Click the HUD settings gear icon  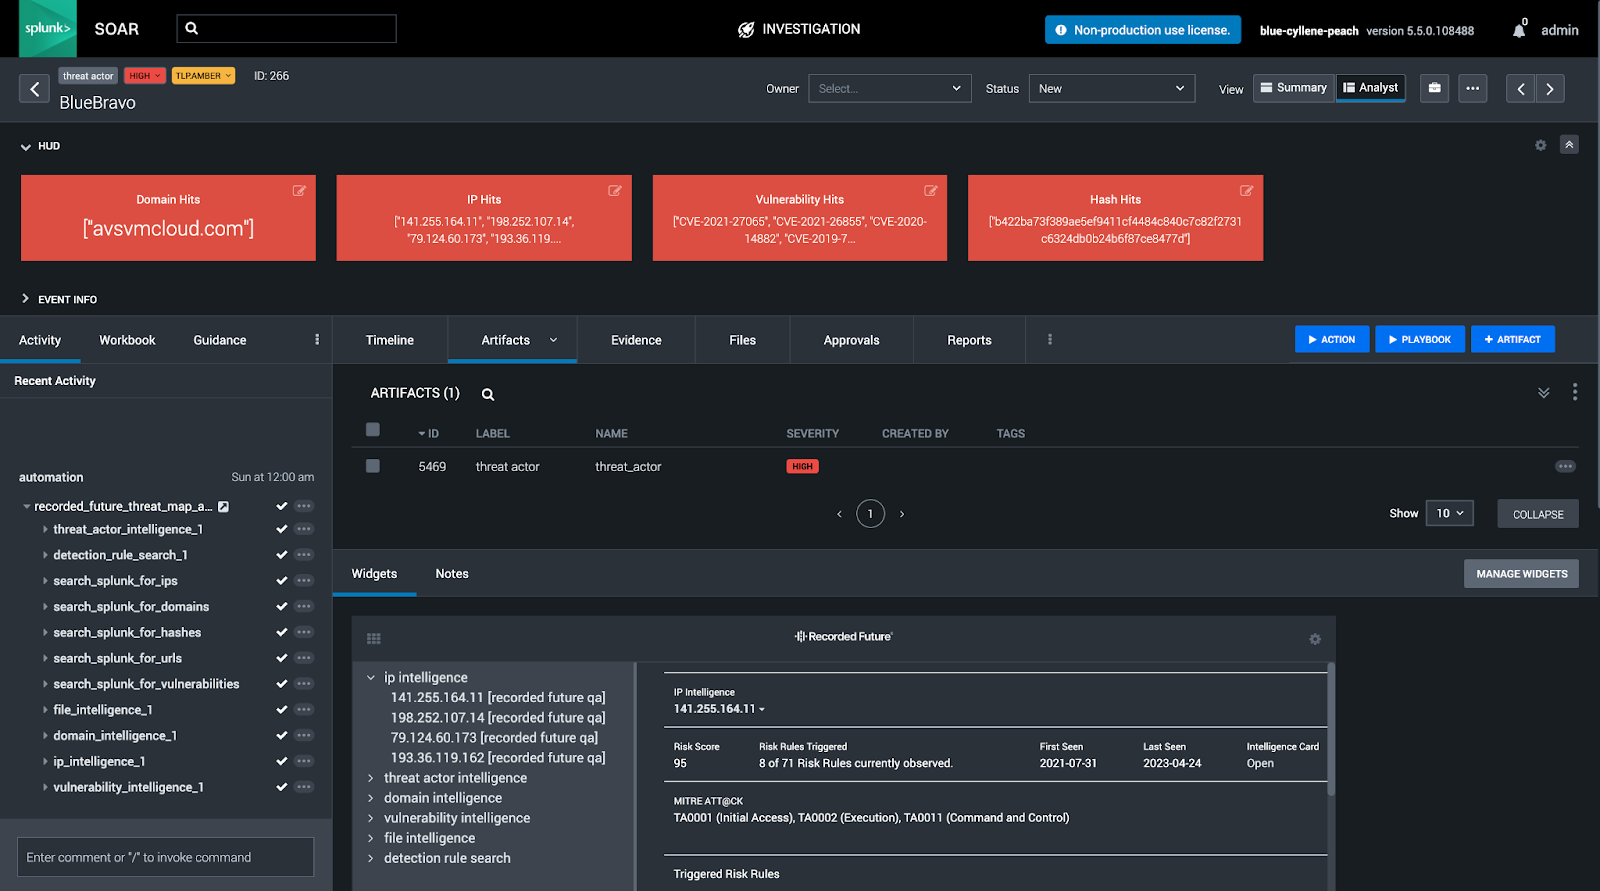point(1540,145)
